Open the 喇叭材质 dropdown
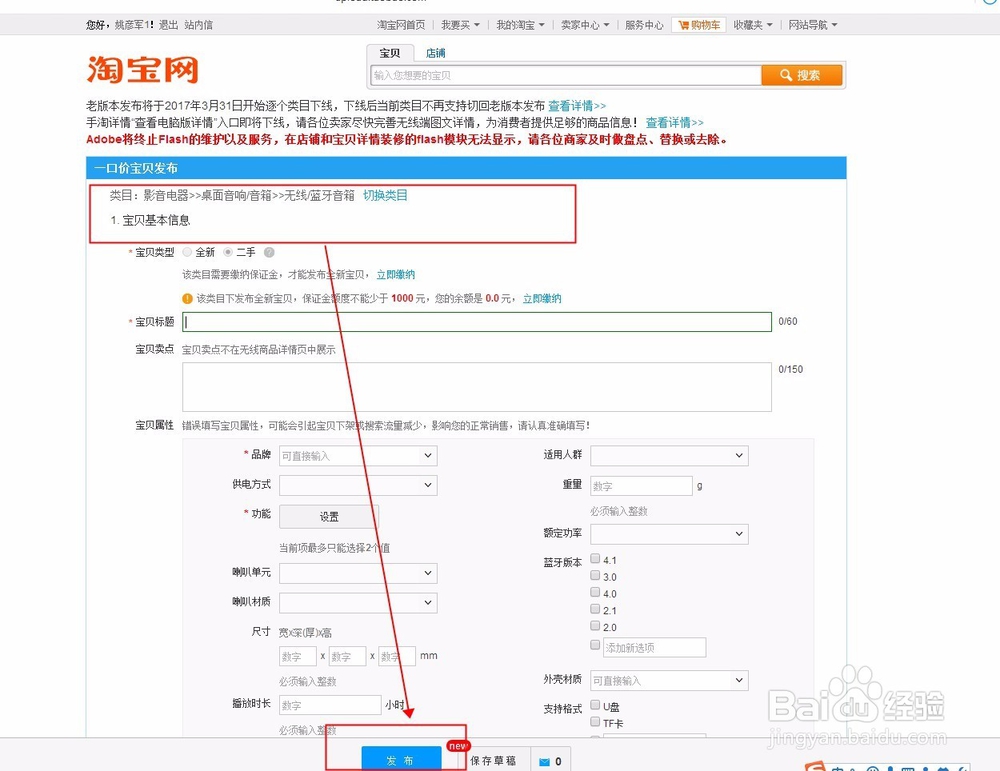 358,603
